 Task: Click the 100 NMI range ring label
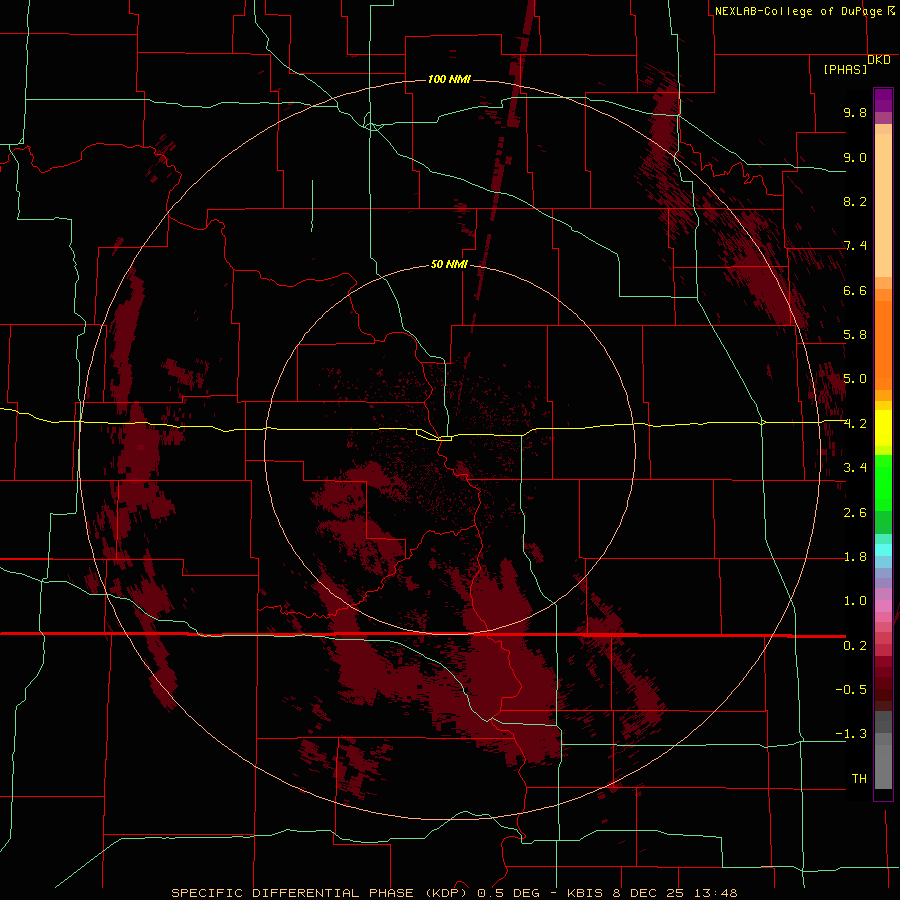449,79
